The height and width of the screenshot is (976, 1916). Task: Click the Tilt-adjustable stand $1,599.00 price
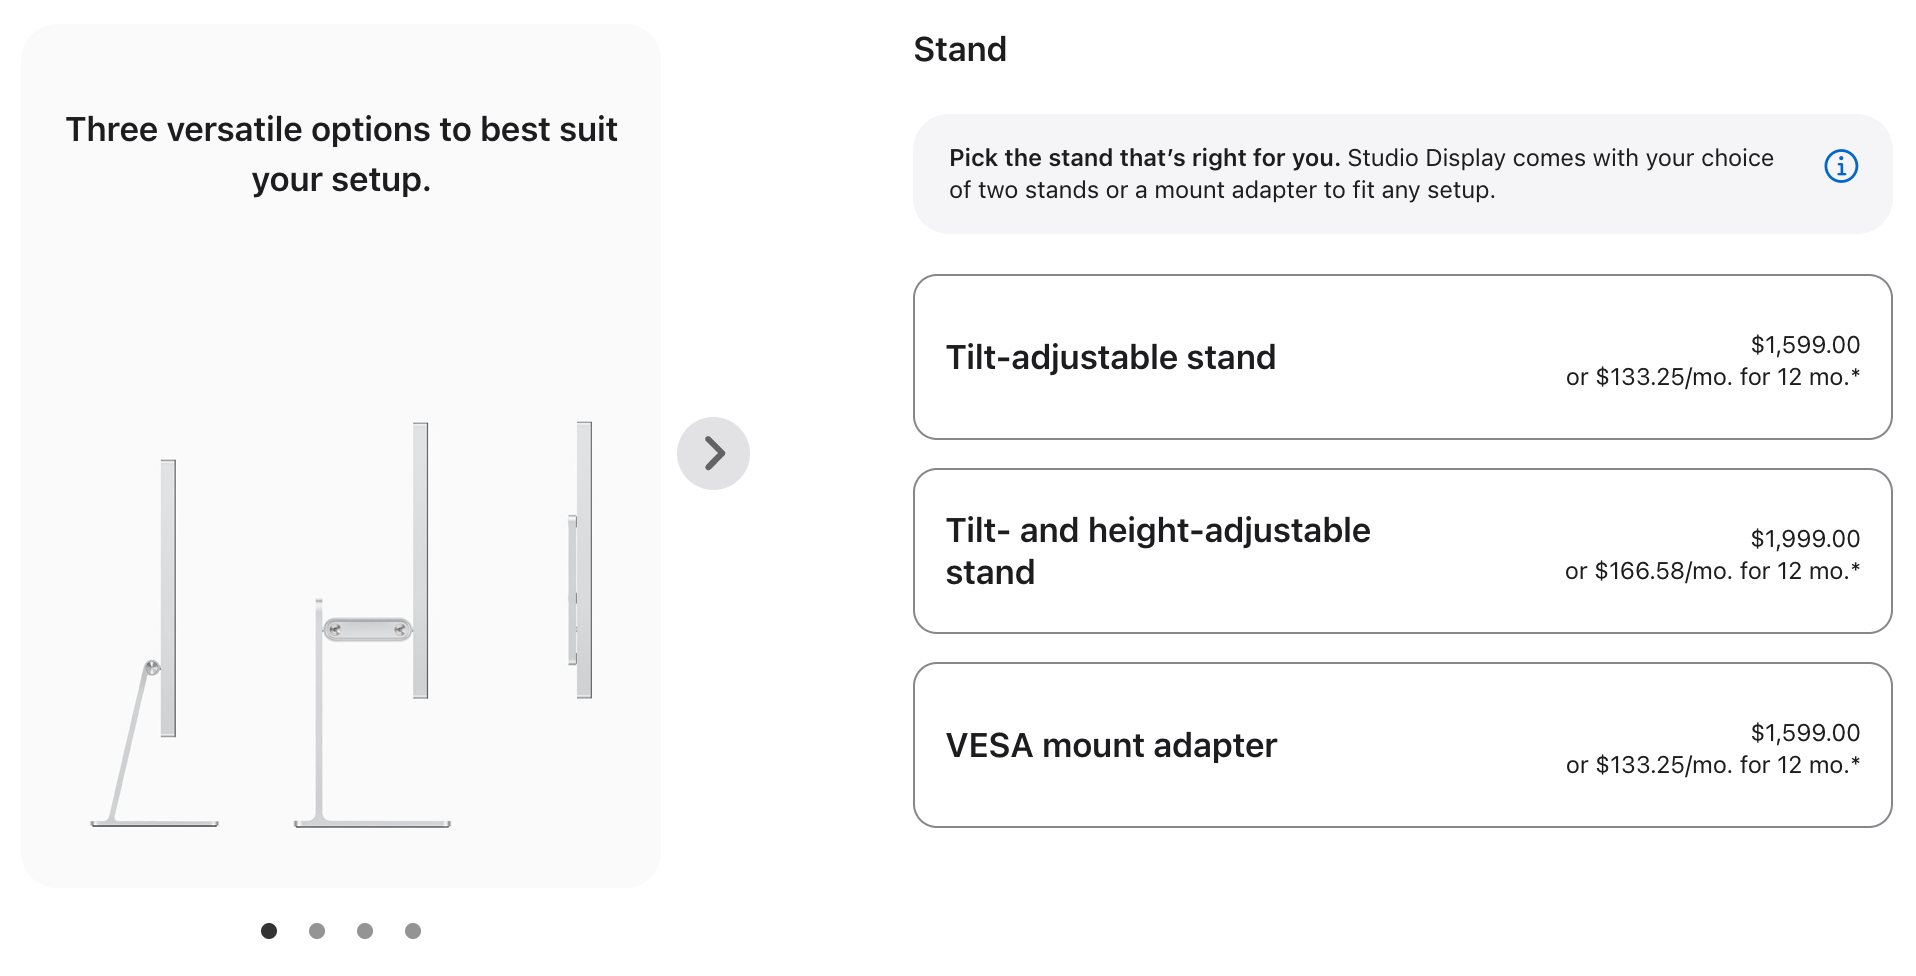[1804, 345]
